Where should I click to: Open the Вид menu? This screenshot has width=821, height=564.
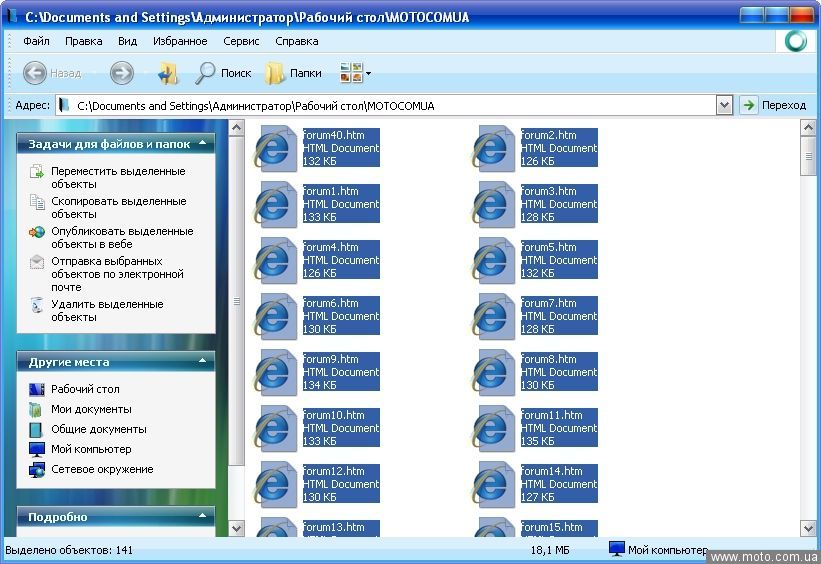pyautogui.click(x=127, y=41)
